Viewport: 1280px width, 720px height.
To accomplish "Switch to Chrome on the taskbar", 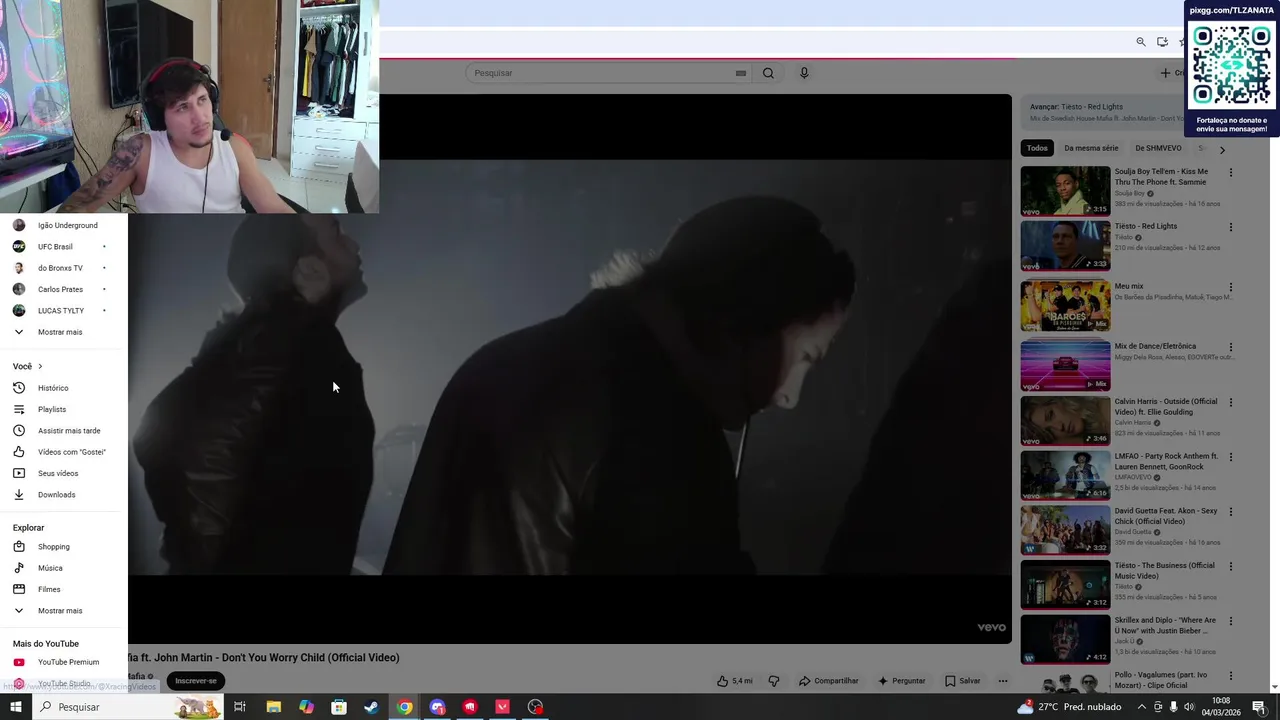I will [x=404, y=707].
